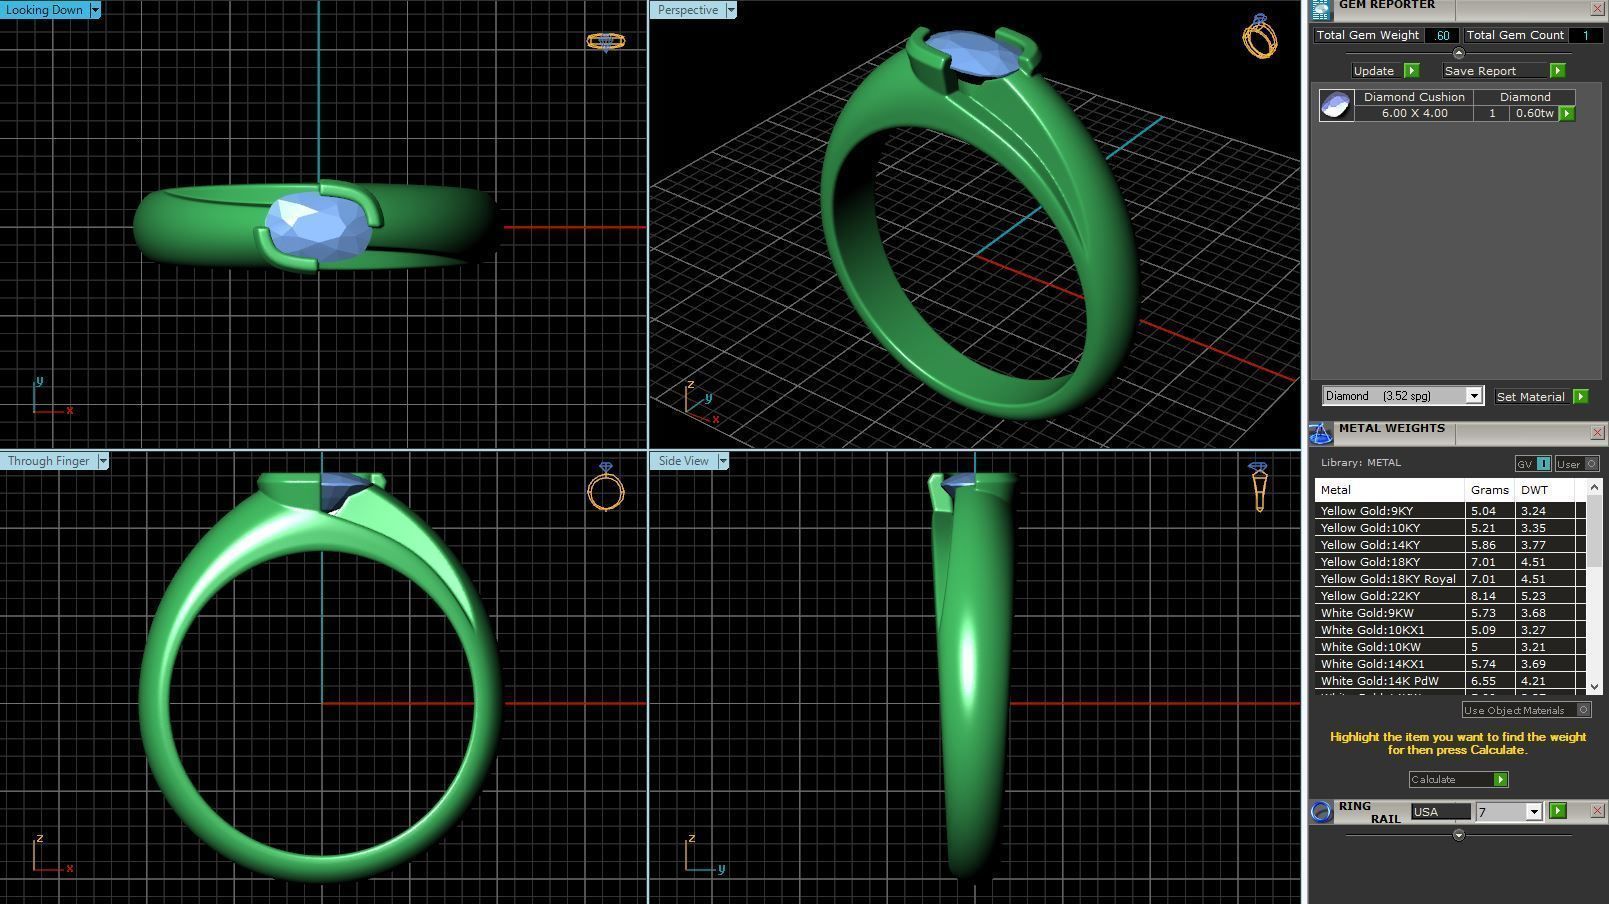Image resolution: width=1609 pixels, height=904 pixels.
Task: Click the Grams column header
Action: (1489, 490)
